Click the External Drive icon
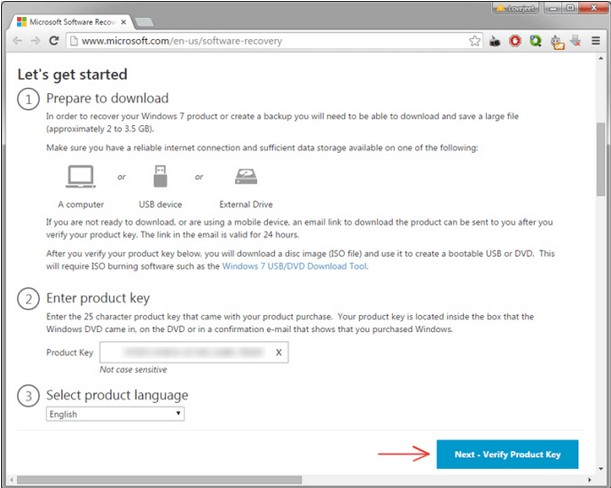The height and width of the screenshot is (488, 611). pyautogui.click(x=246, y=176)
